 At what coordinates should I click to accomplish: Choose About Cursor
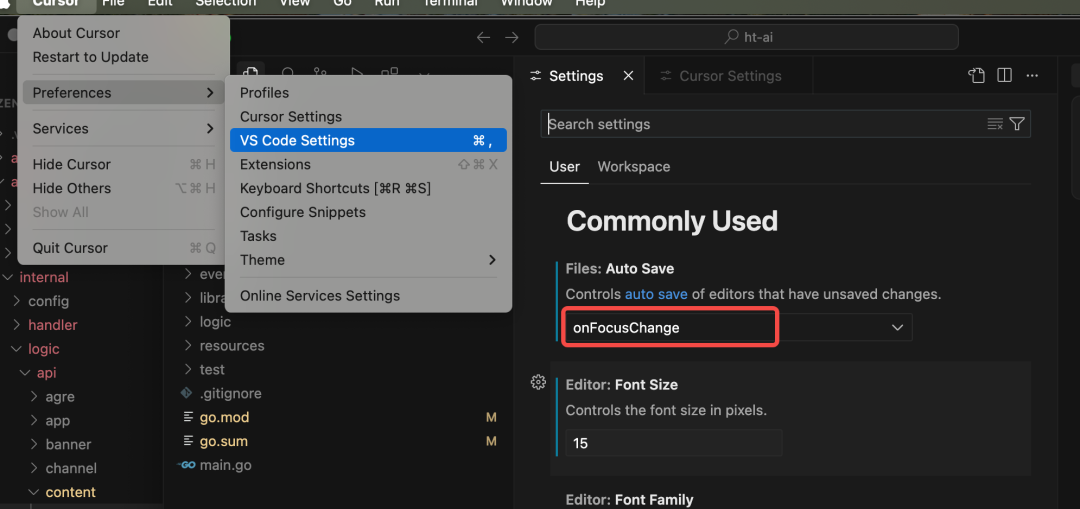point(123,33)
